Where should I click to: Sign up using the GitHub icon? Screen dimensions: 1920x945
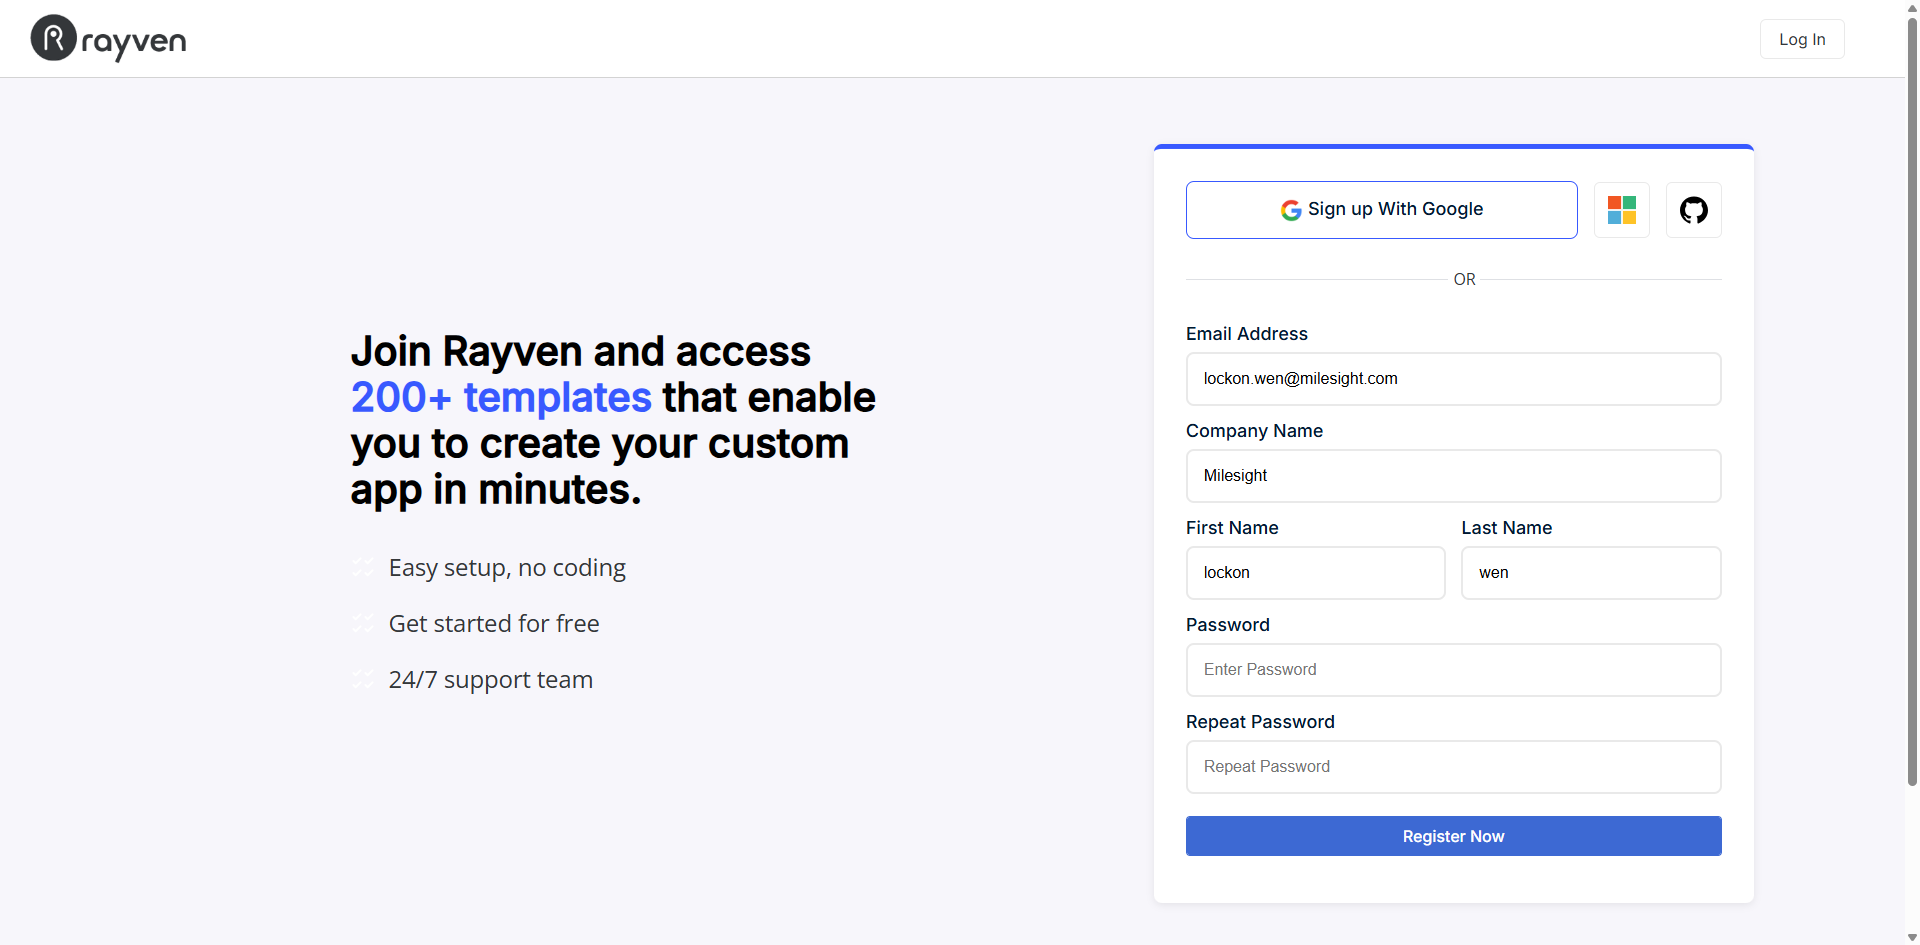pos(1693,210)
